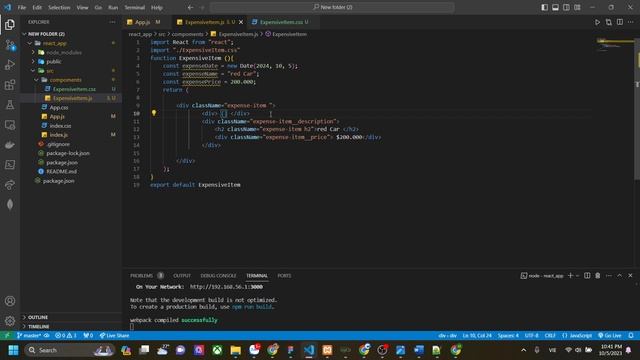Open the Source Control view

pos(10,45)
